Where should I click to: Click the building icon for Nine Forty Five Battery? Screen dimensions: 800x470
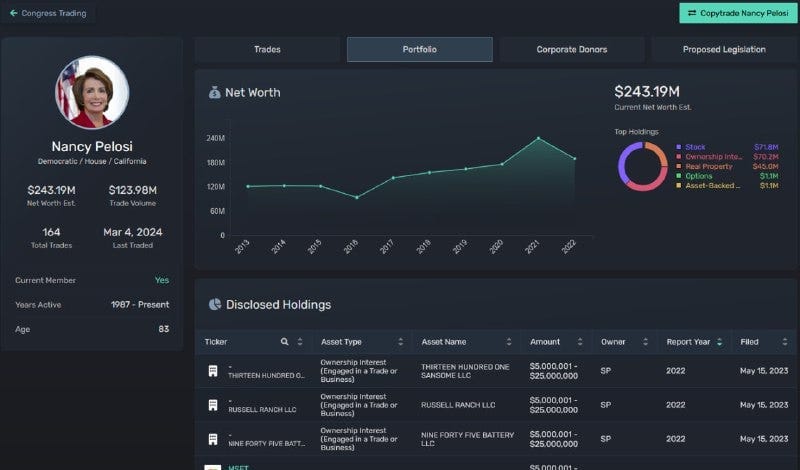pos(213,439)
